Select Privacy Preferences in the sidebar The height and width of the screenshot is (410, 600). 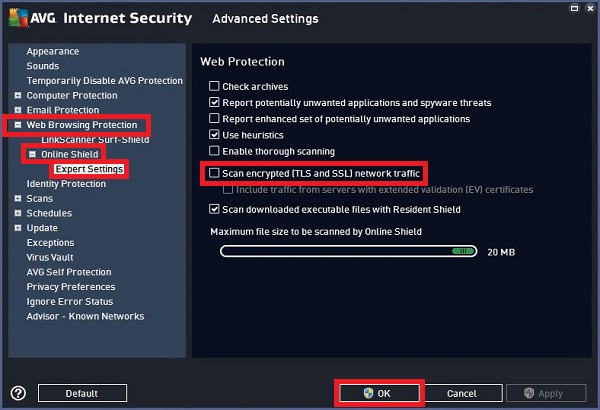71,287
